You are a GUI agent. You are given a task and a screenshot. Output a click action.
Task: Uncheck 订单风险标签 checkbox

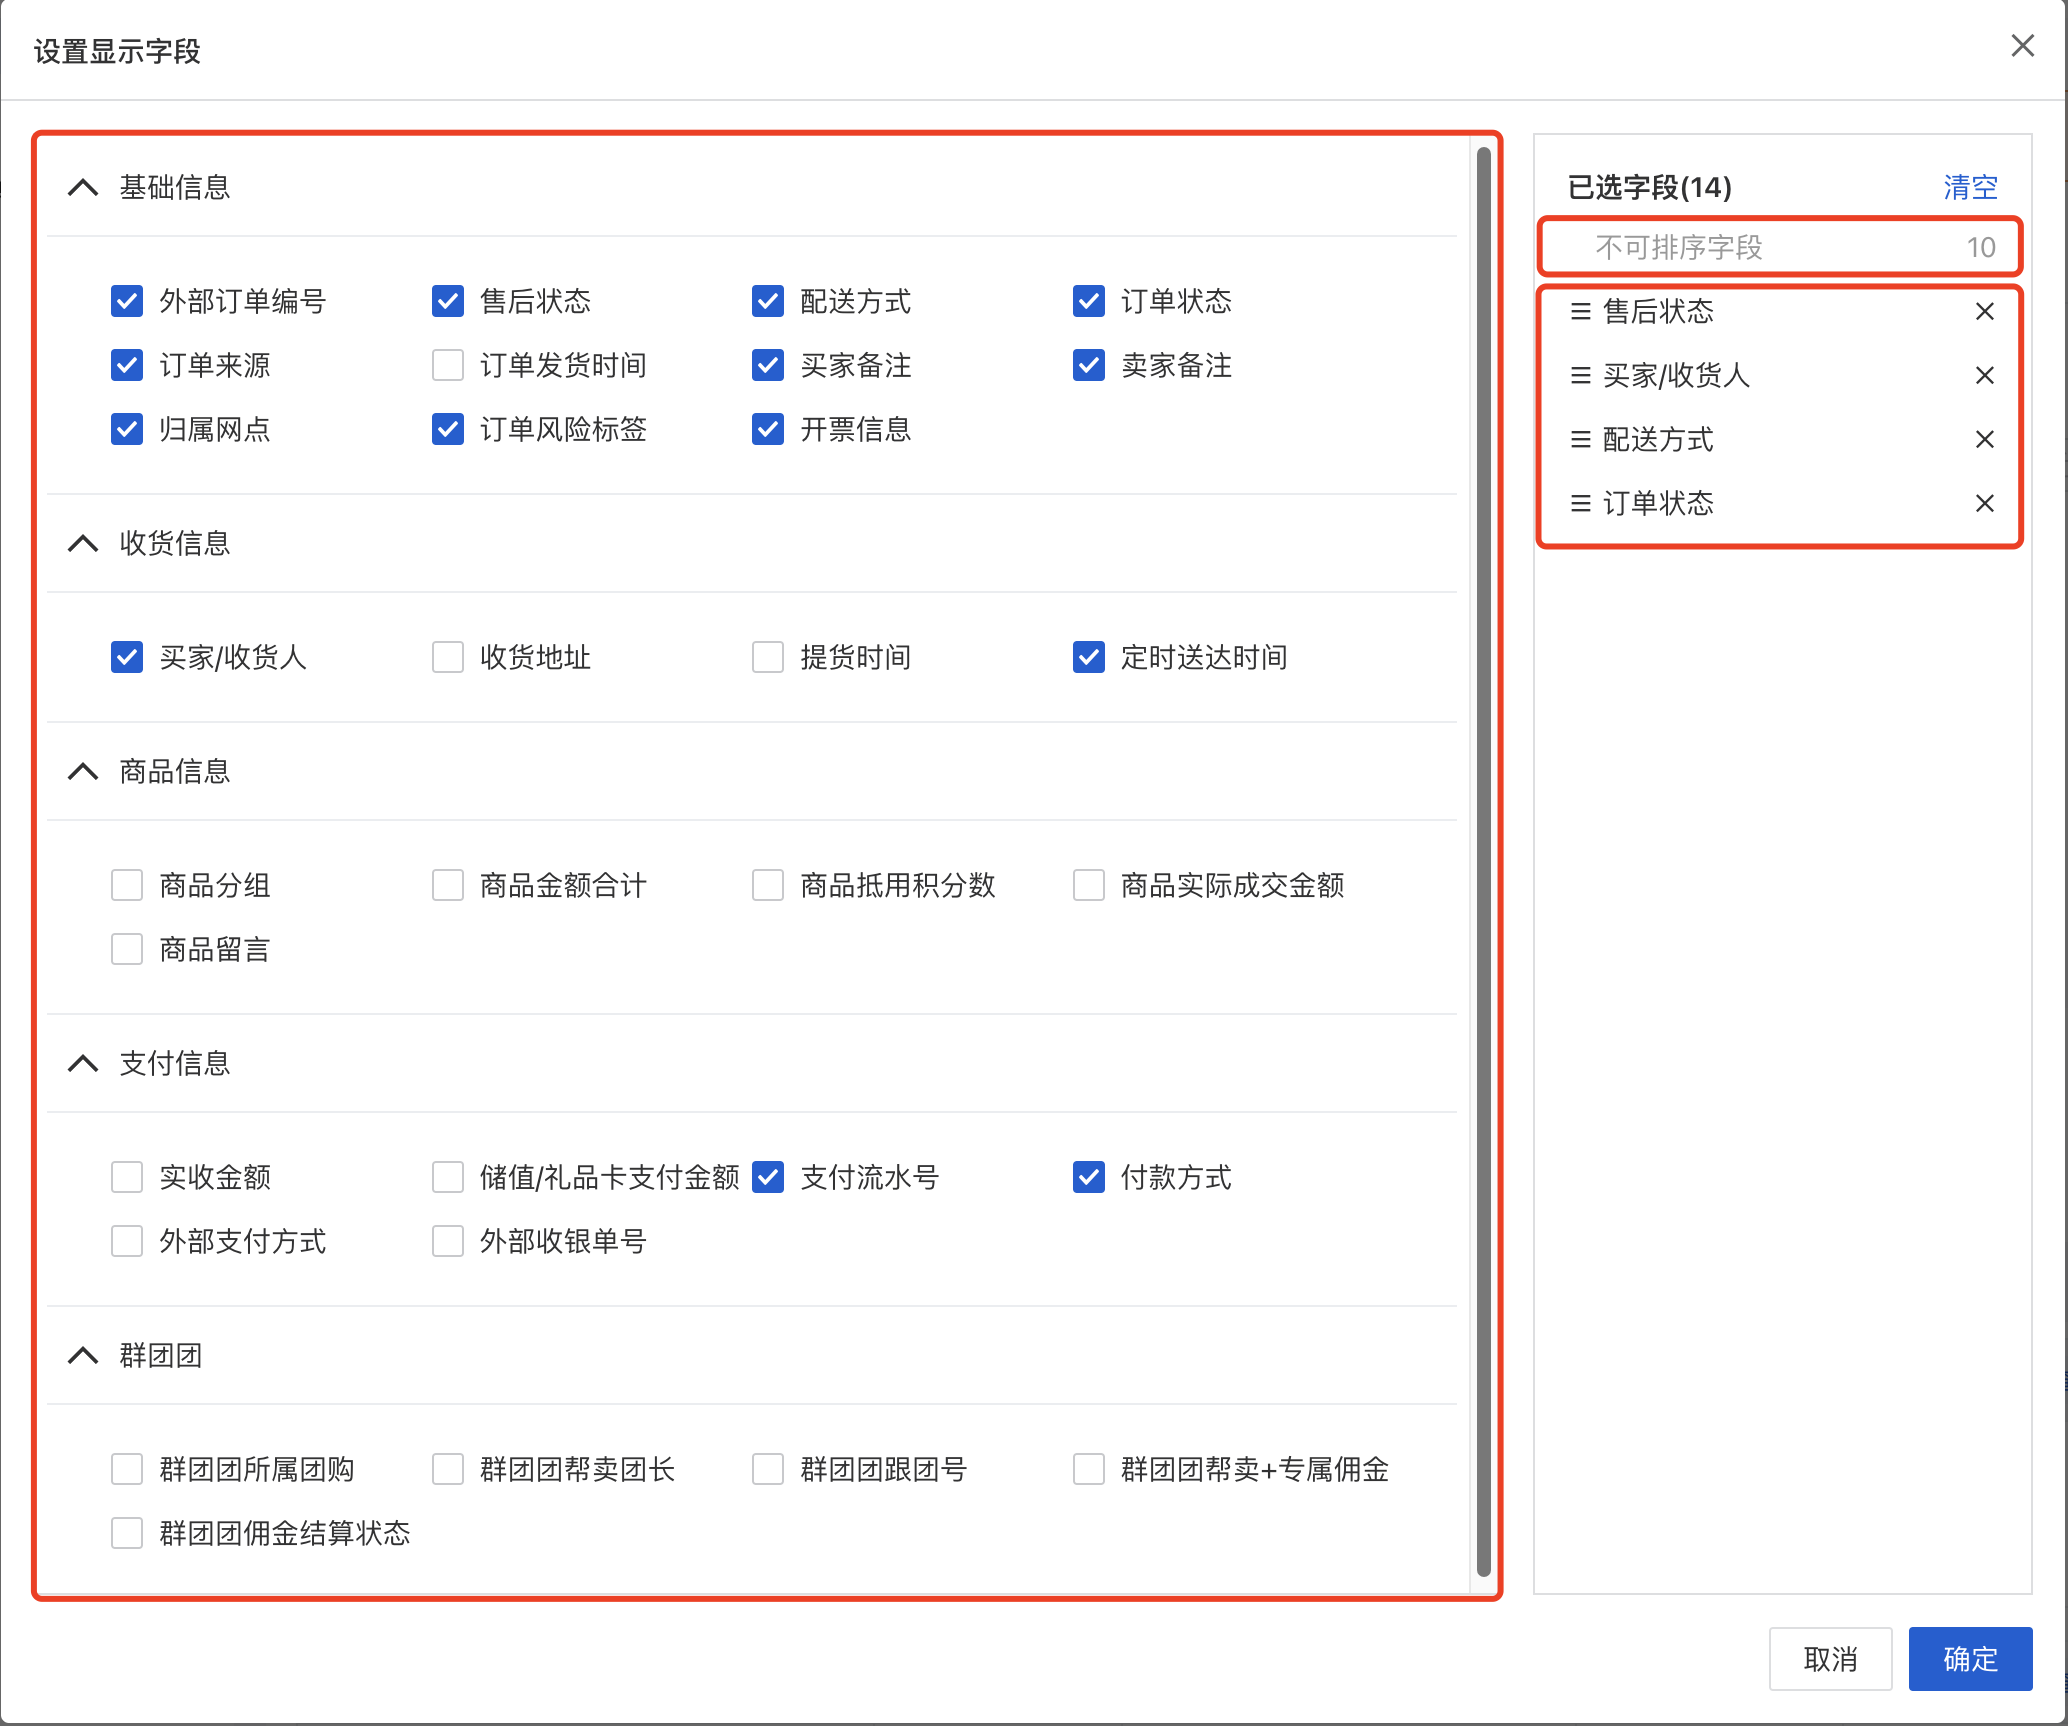[x=448, y=429]
